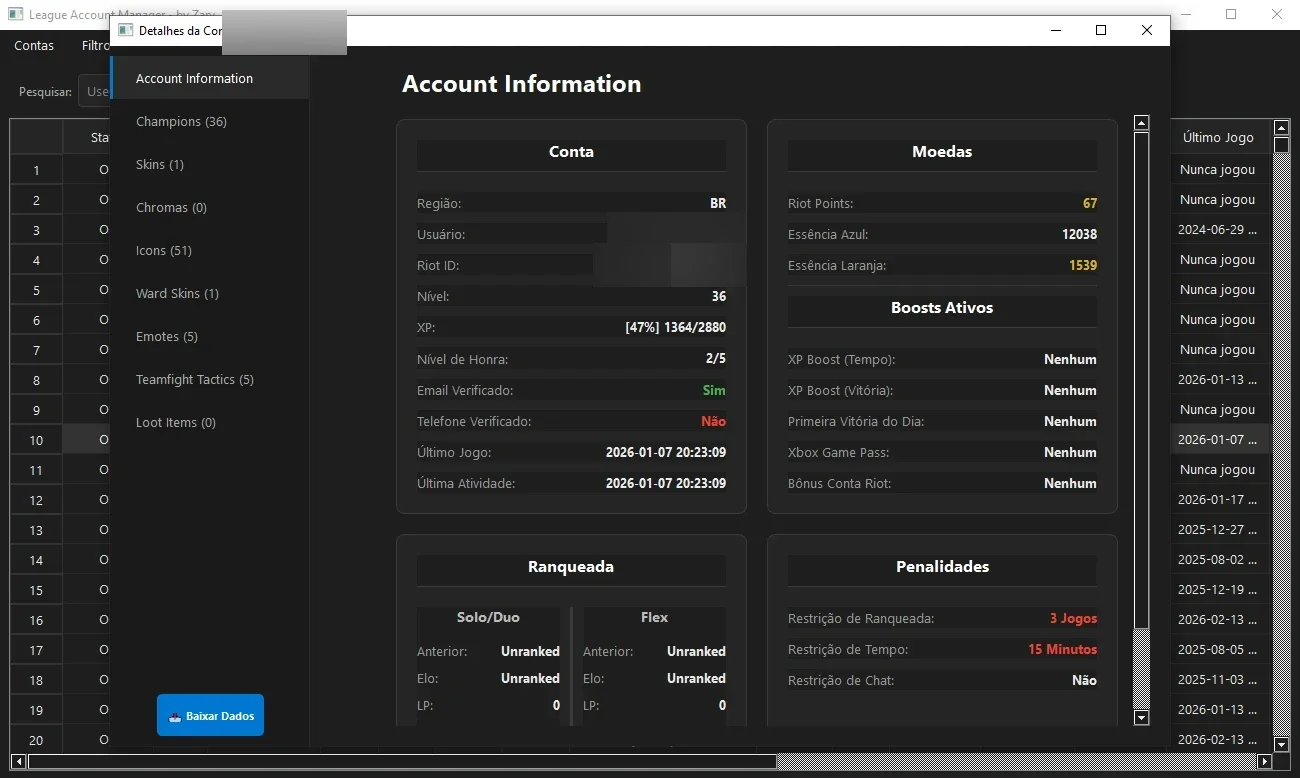The height and width of the screenshot is (778, 1300).
Task: Close the League Account Manager main window
Action: click(1277, 14)
